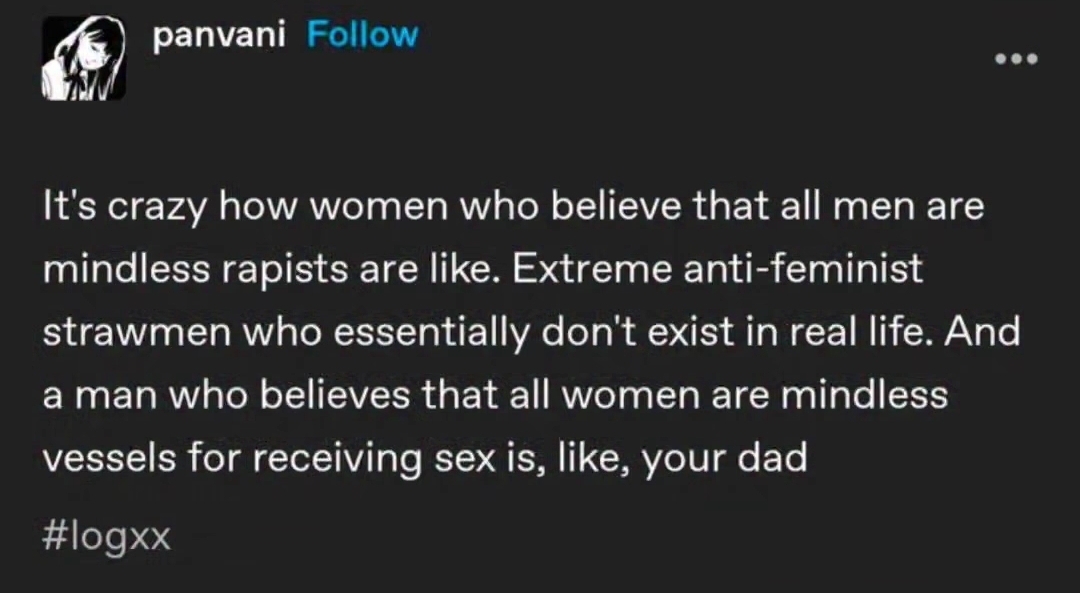Screen dimensions: 1080x593
Task: Click the word "essentially" in the post
Action: (x=432, y=333)
